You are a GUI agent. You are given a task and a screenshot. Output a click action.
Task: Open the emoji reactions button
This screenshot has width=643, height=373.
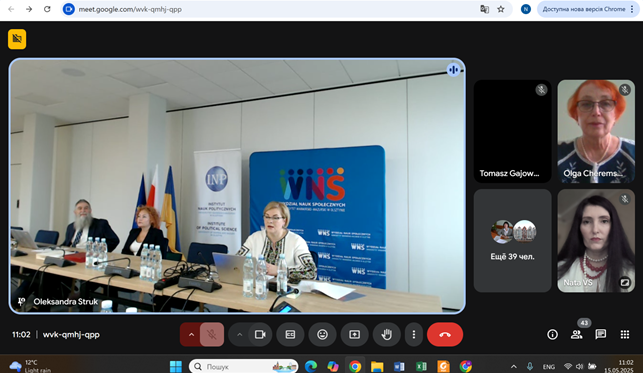322,334
